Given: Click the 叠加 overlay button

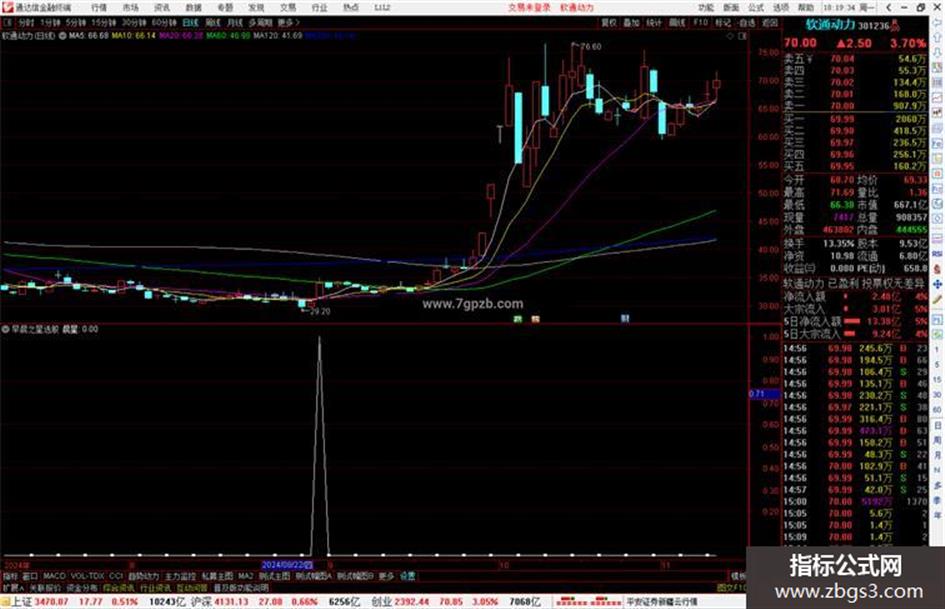Looking at the screenshot, I should coord(631,22).
